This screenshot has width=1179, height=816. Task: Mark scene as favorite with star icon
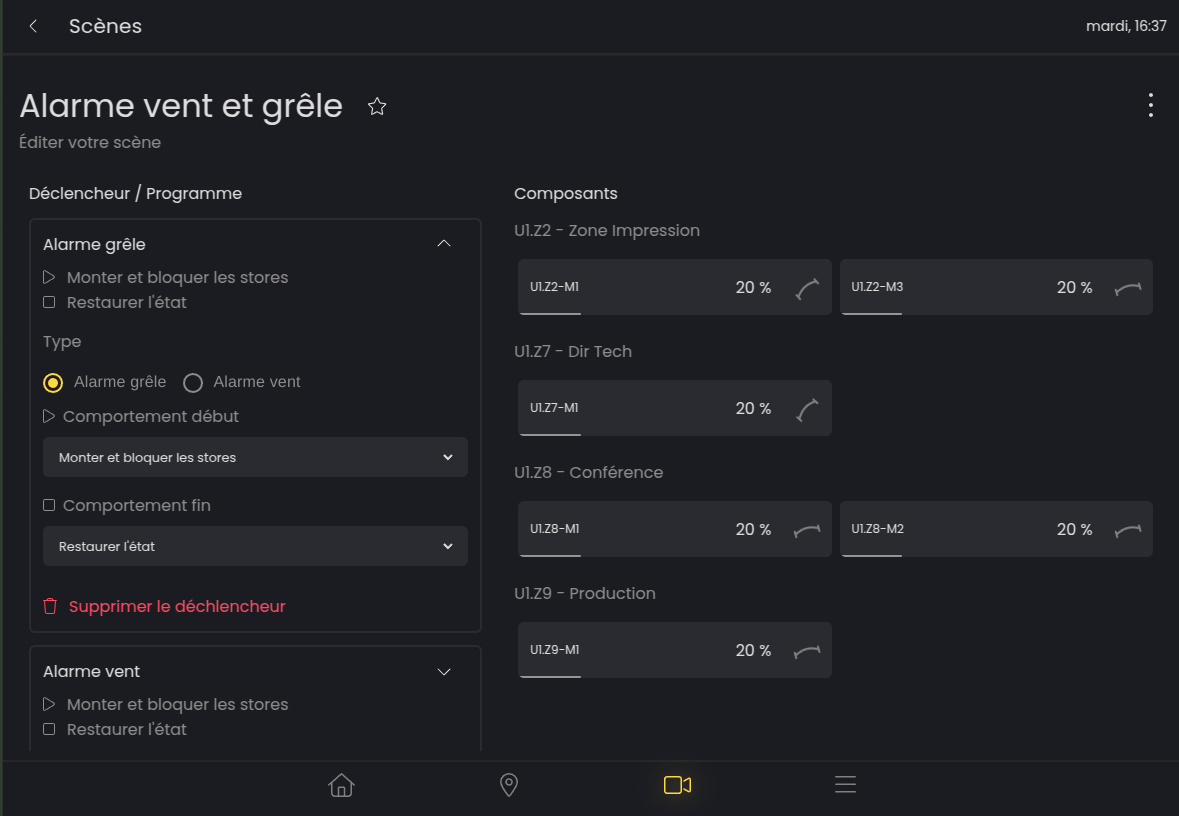click(x=377, y=106)
